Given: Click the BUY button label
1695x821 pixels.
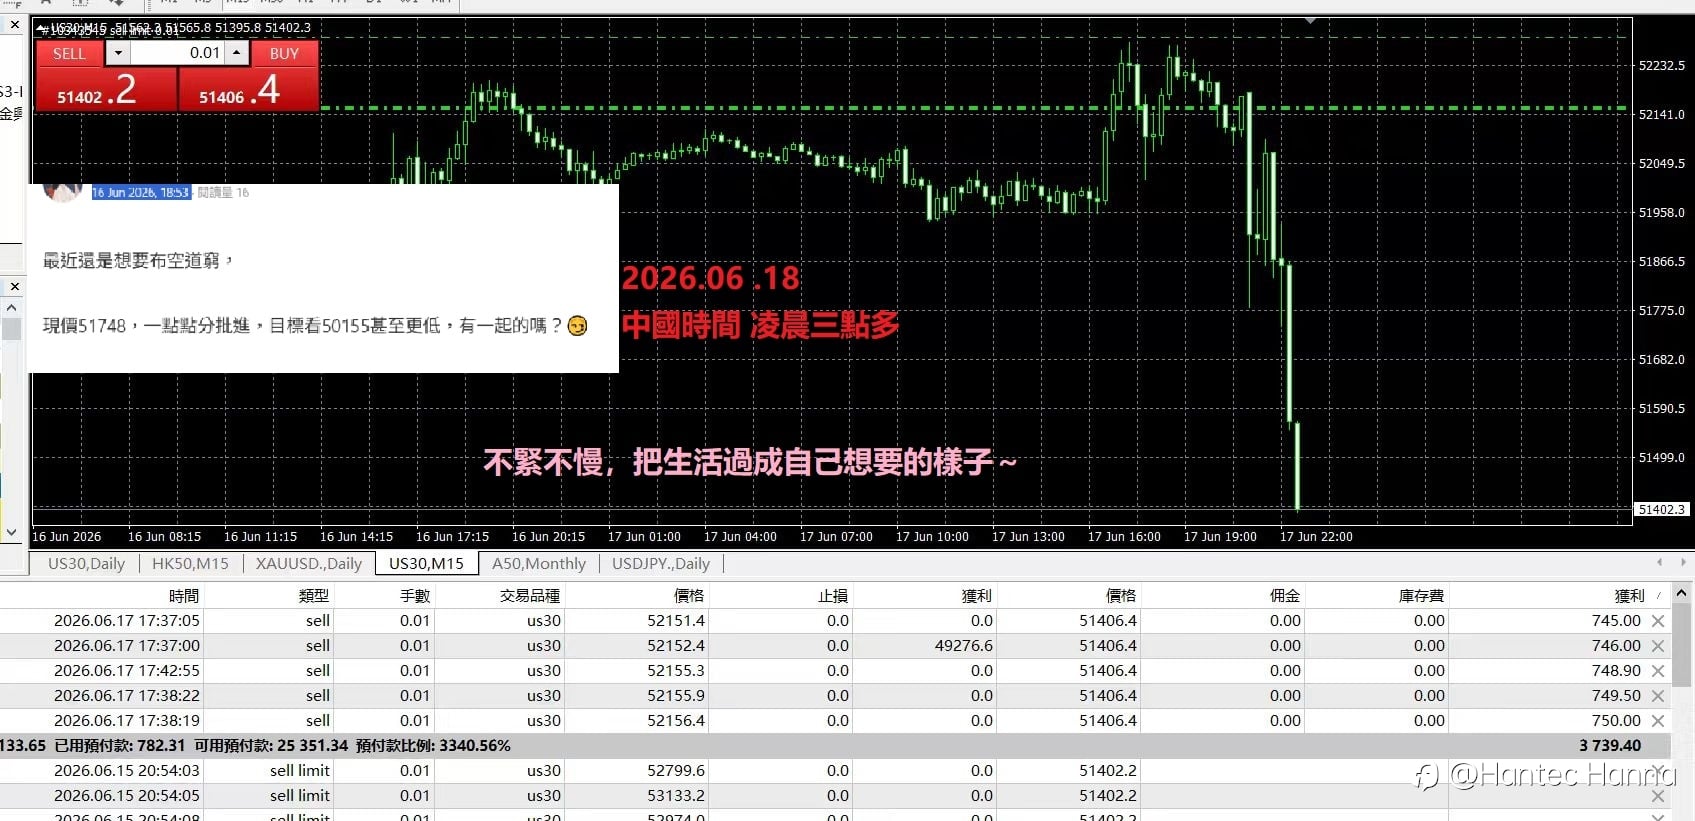Looking at the screenshot, I should [284, 54].
